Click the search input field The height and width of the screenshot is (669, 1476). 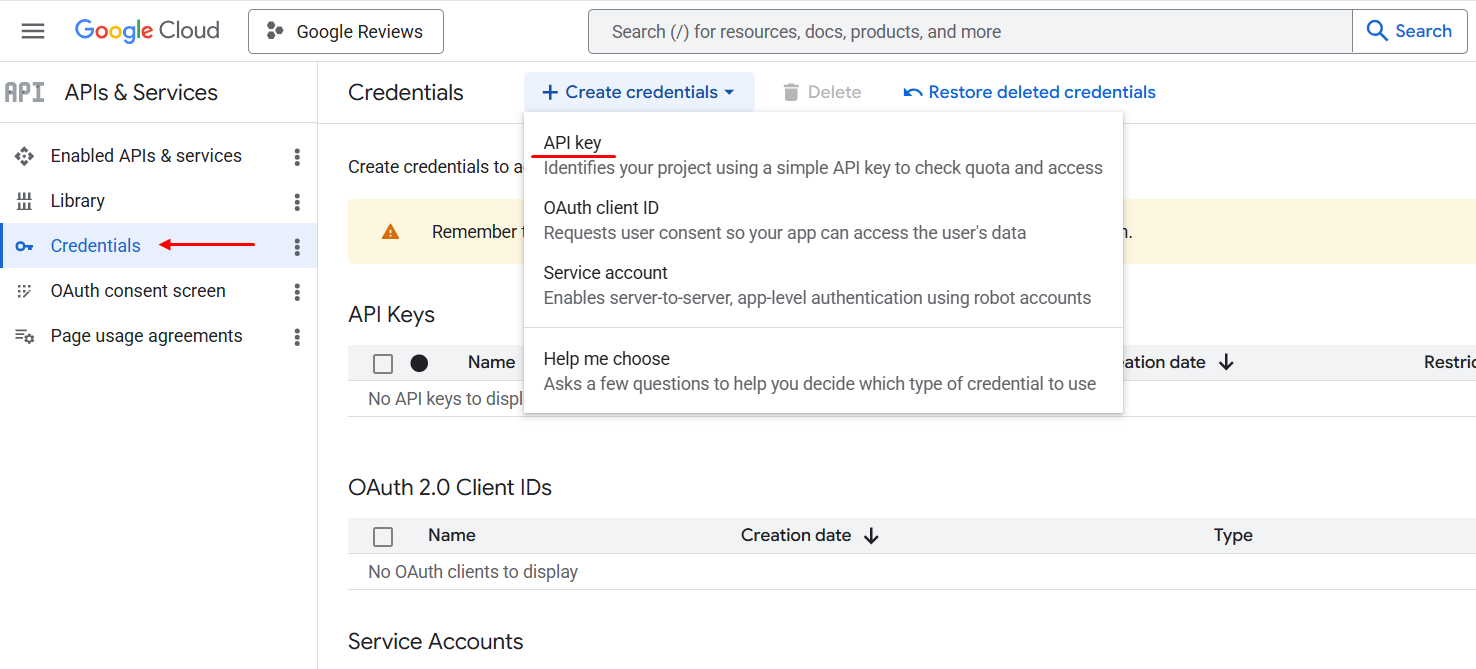click(970, 32)
